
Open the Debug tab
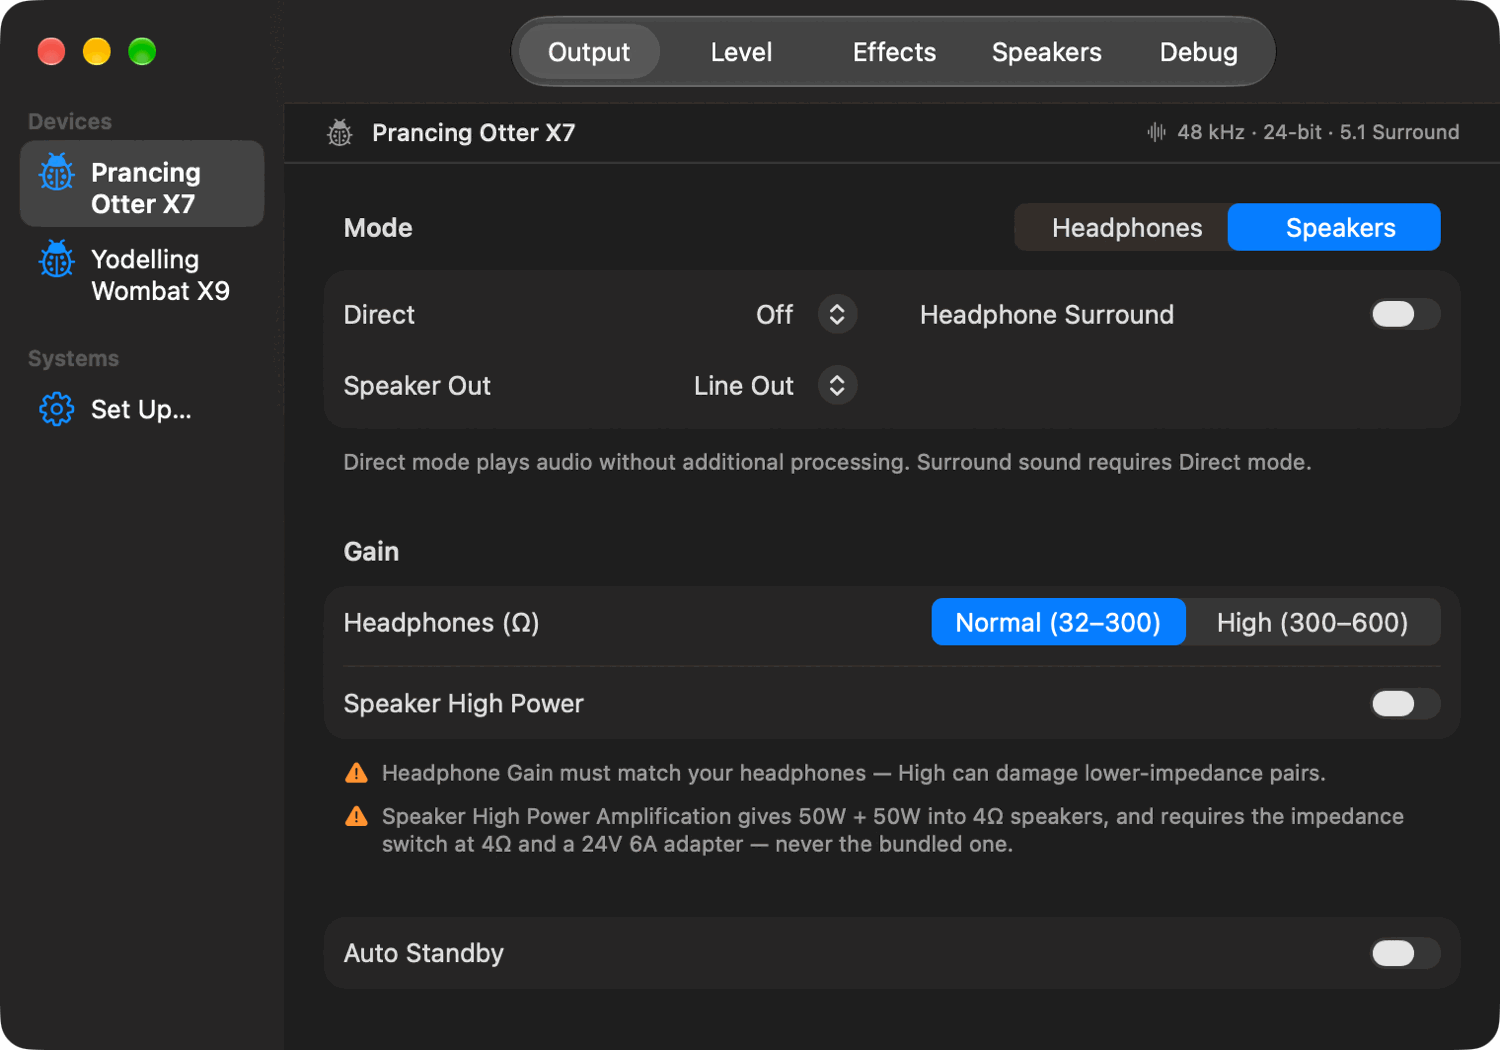click(1198, 52)
